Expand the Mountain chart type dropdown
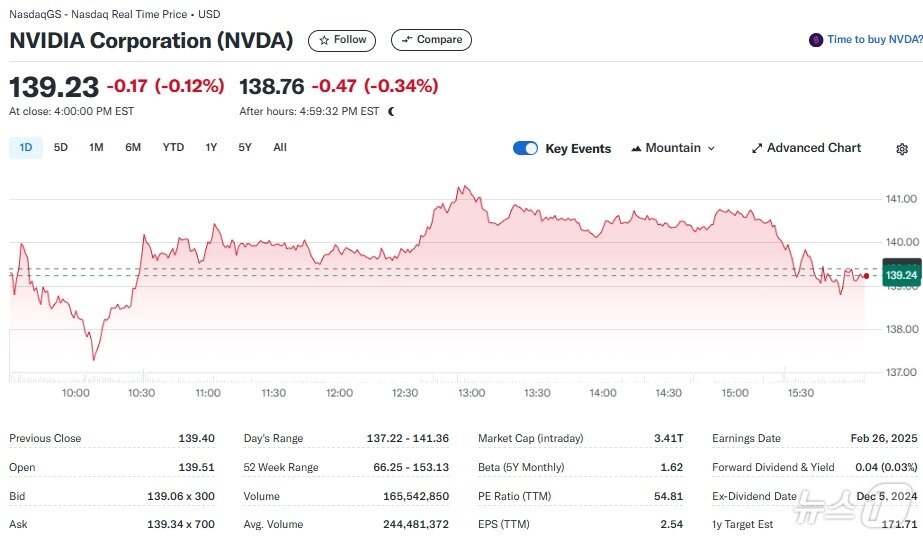The width and height of the screenshot is (923, 540). coord(711,148)
